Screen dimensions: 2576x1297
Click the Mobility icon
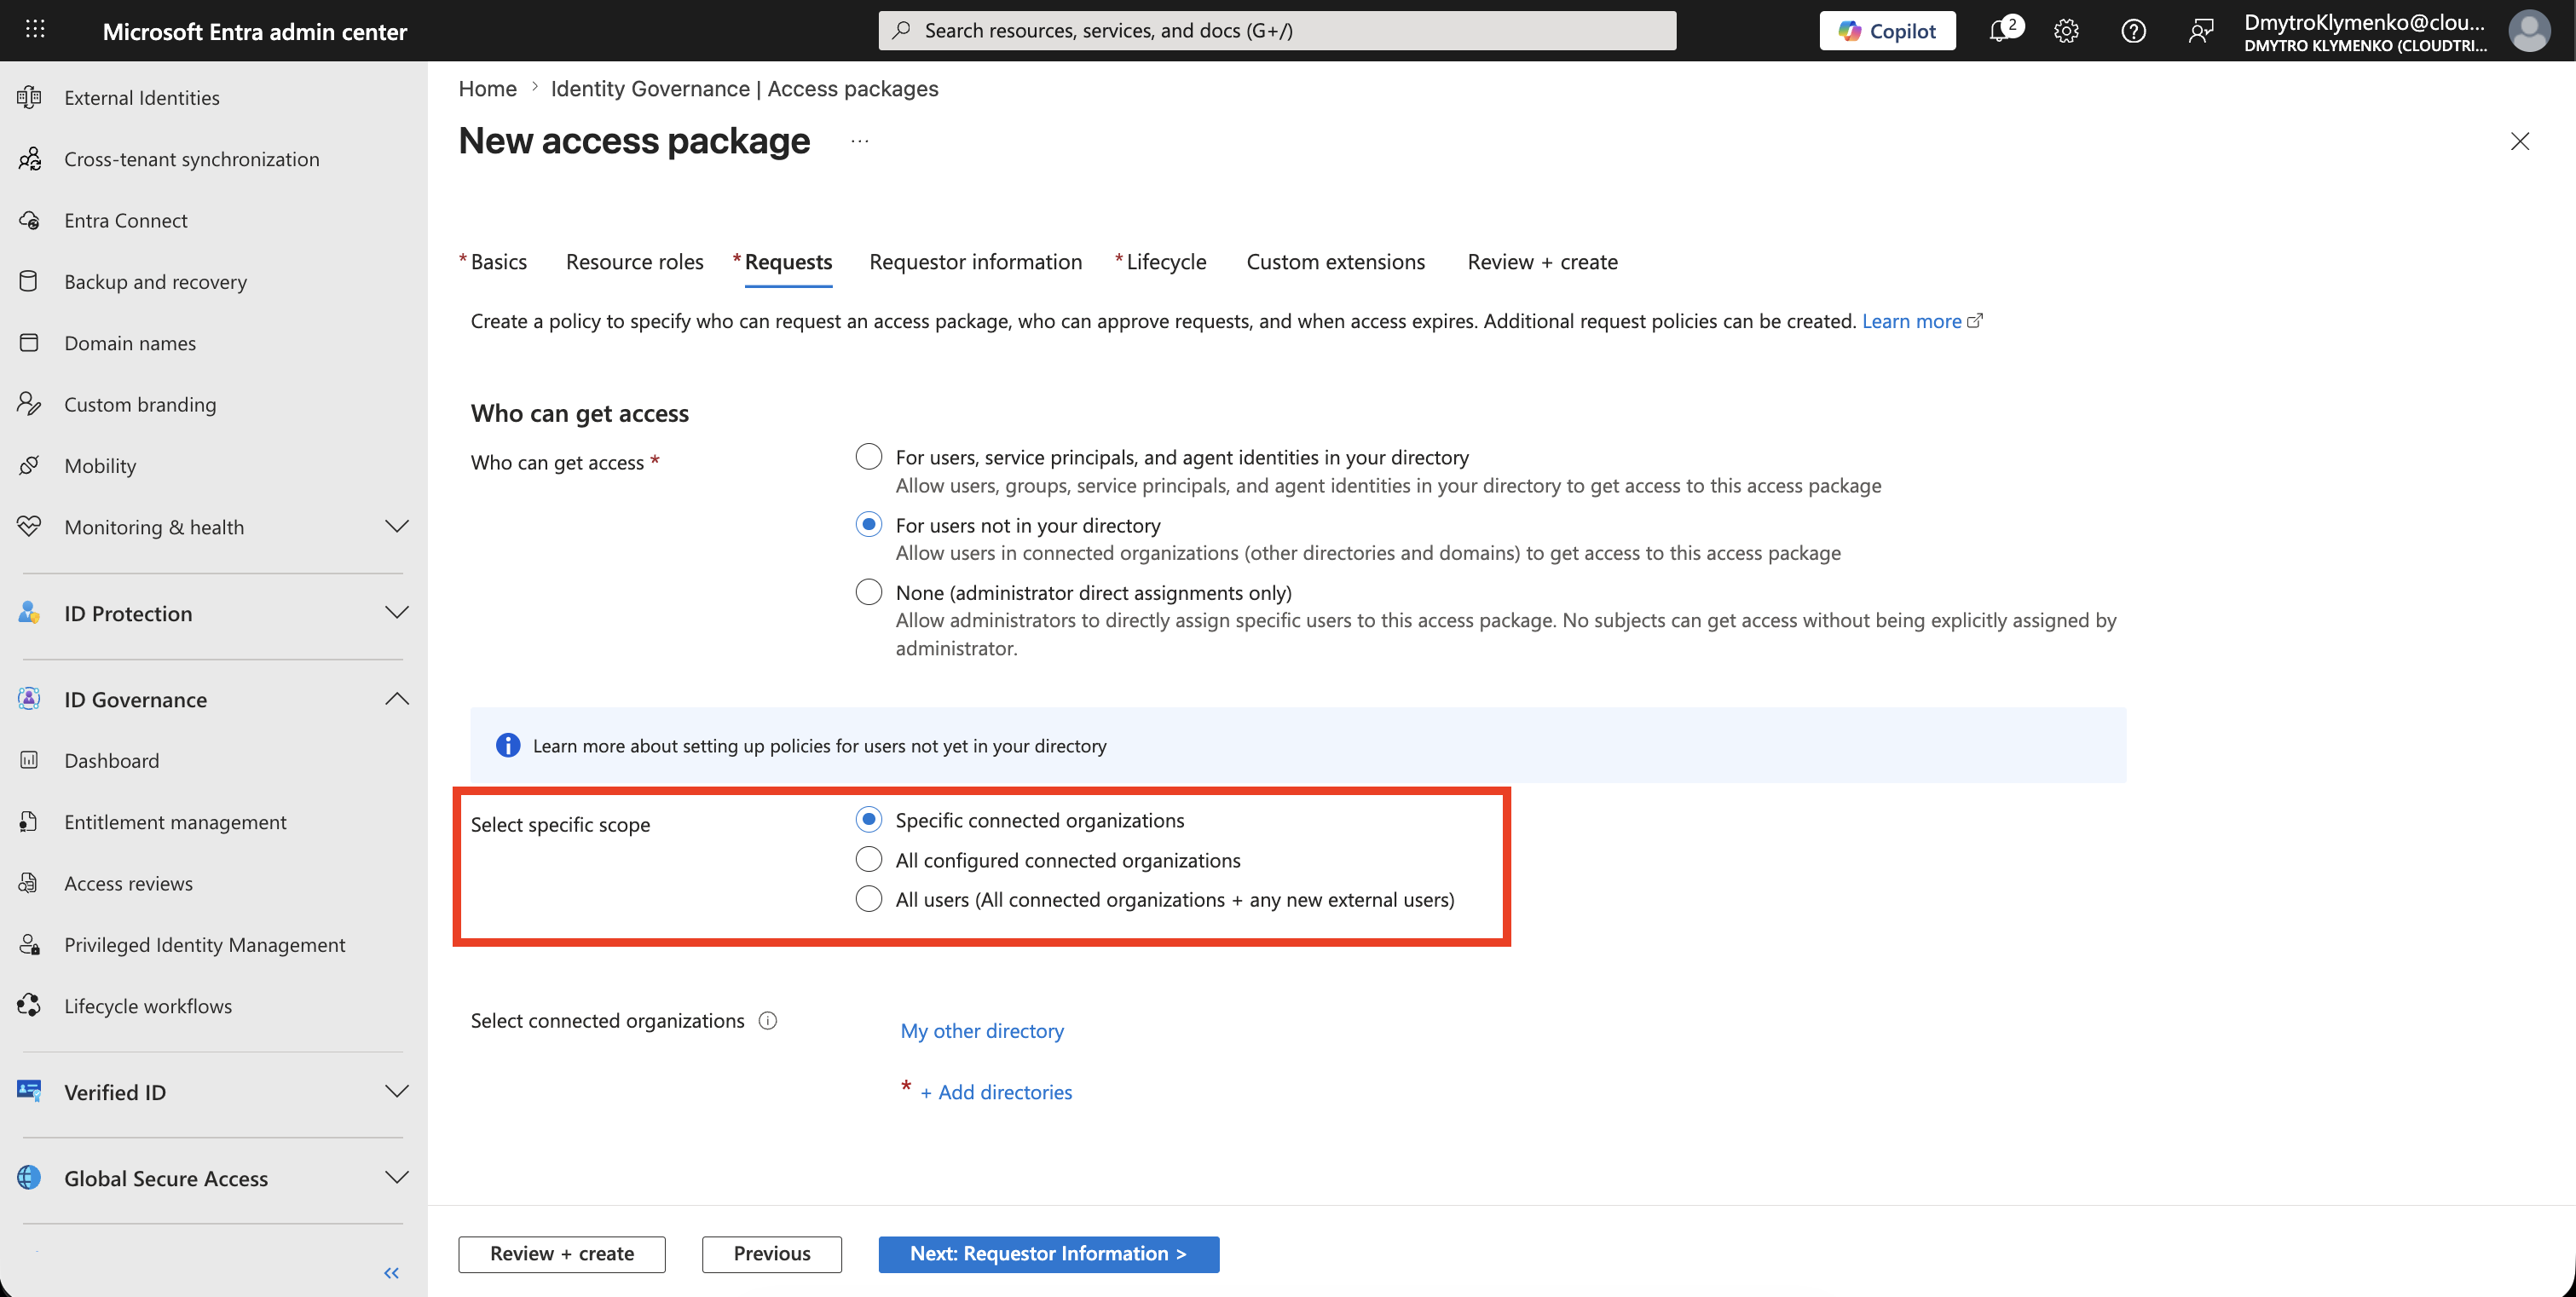click(29, 465)
